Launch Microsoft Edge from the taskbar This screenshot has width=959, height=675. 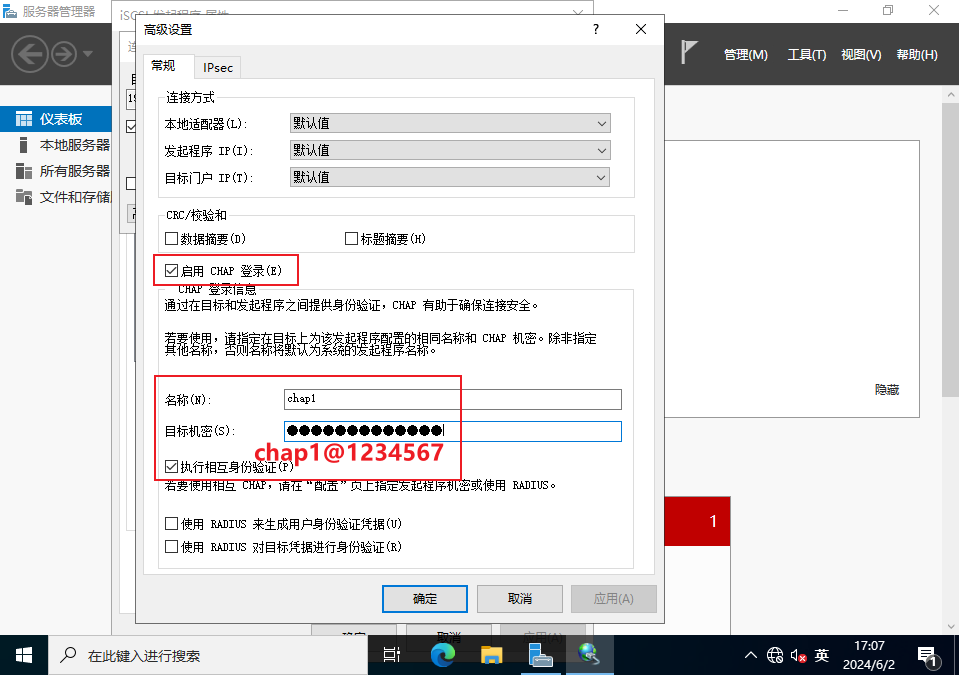click(442, 655)
